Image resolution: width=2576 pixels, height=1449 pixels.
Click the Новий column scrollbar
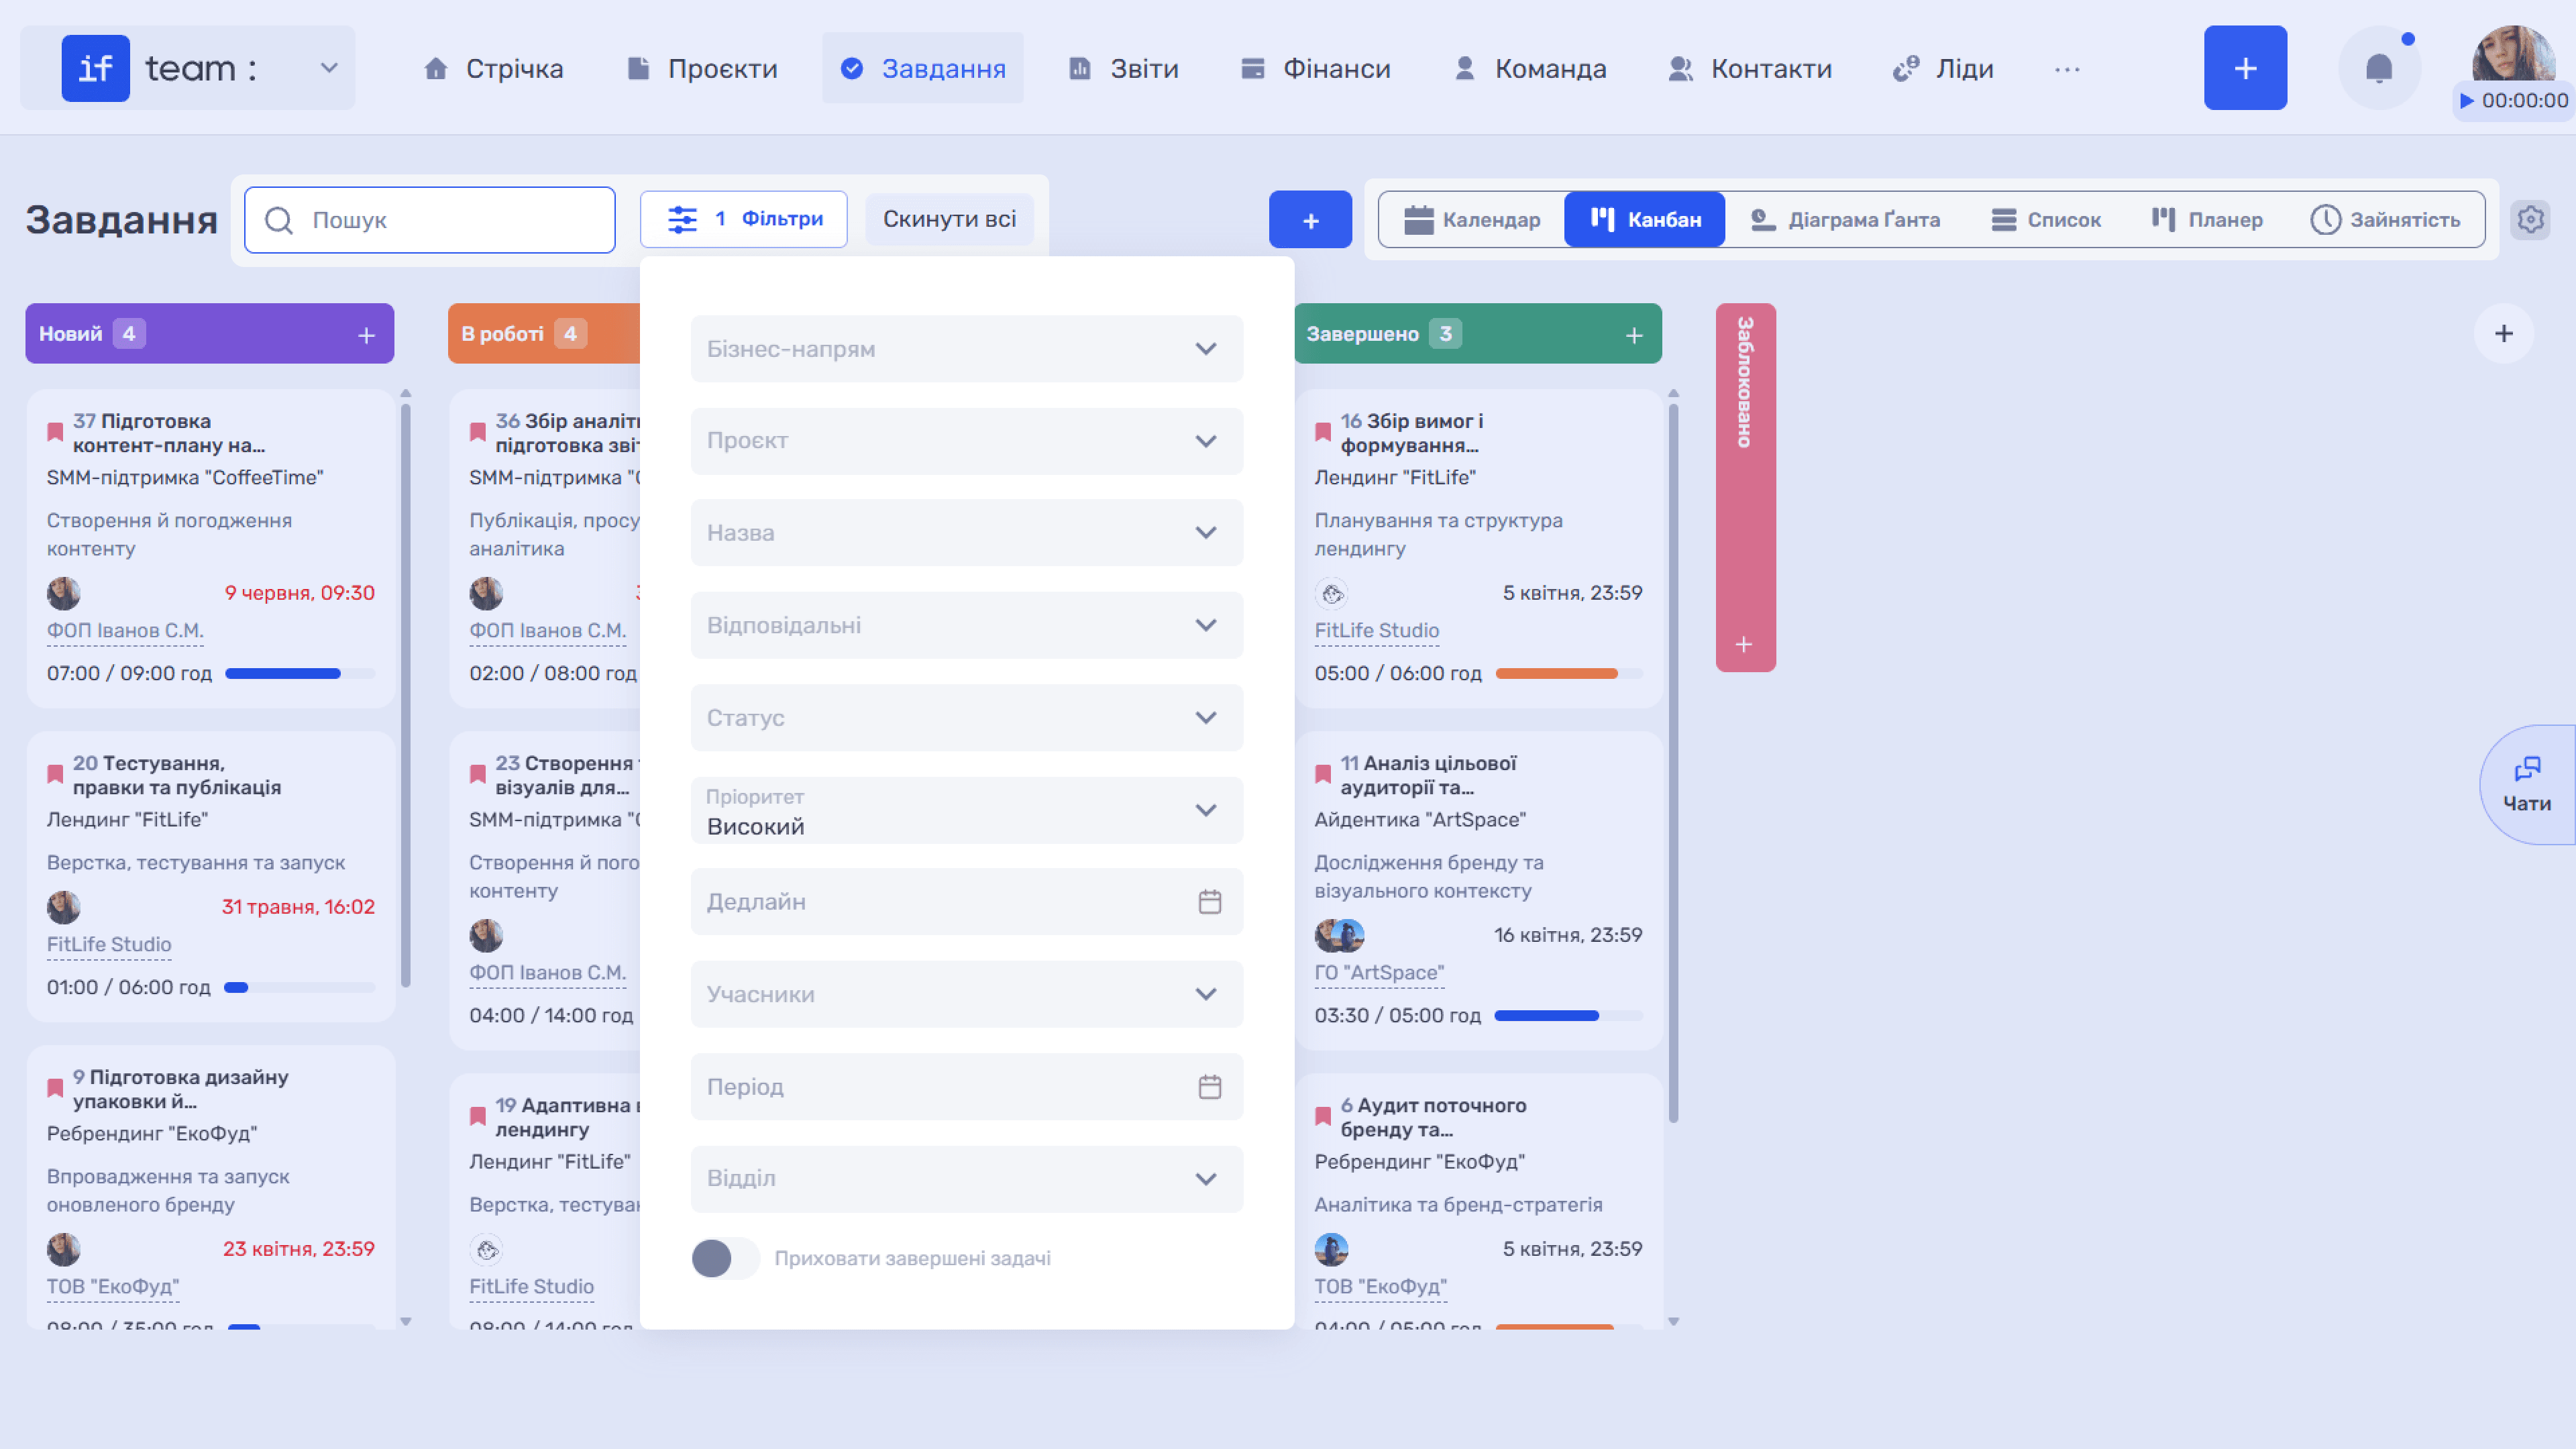[x=405, y=695]
